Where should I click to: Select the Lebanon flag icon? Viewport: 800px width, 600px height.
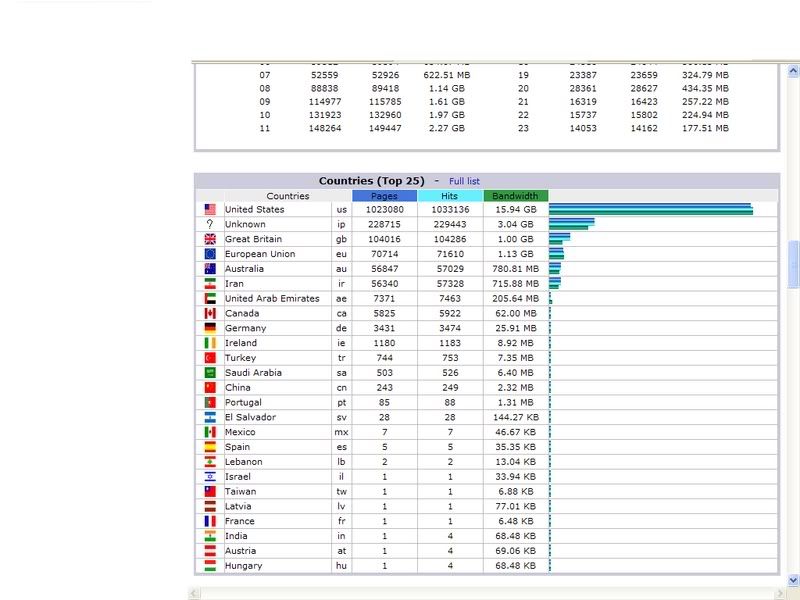210,461
